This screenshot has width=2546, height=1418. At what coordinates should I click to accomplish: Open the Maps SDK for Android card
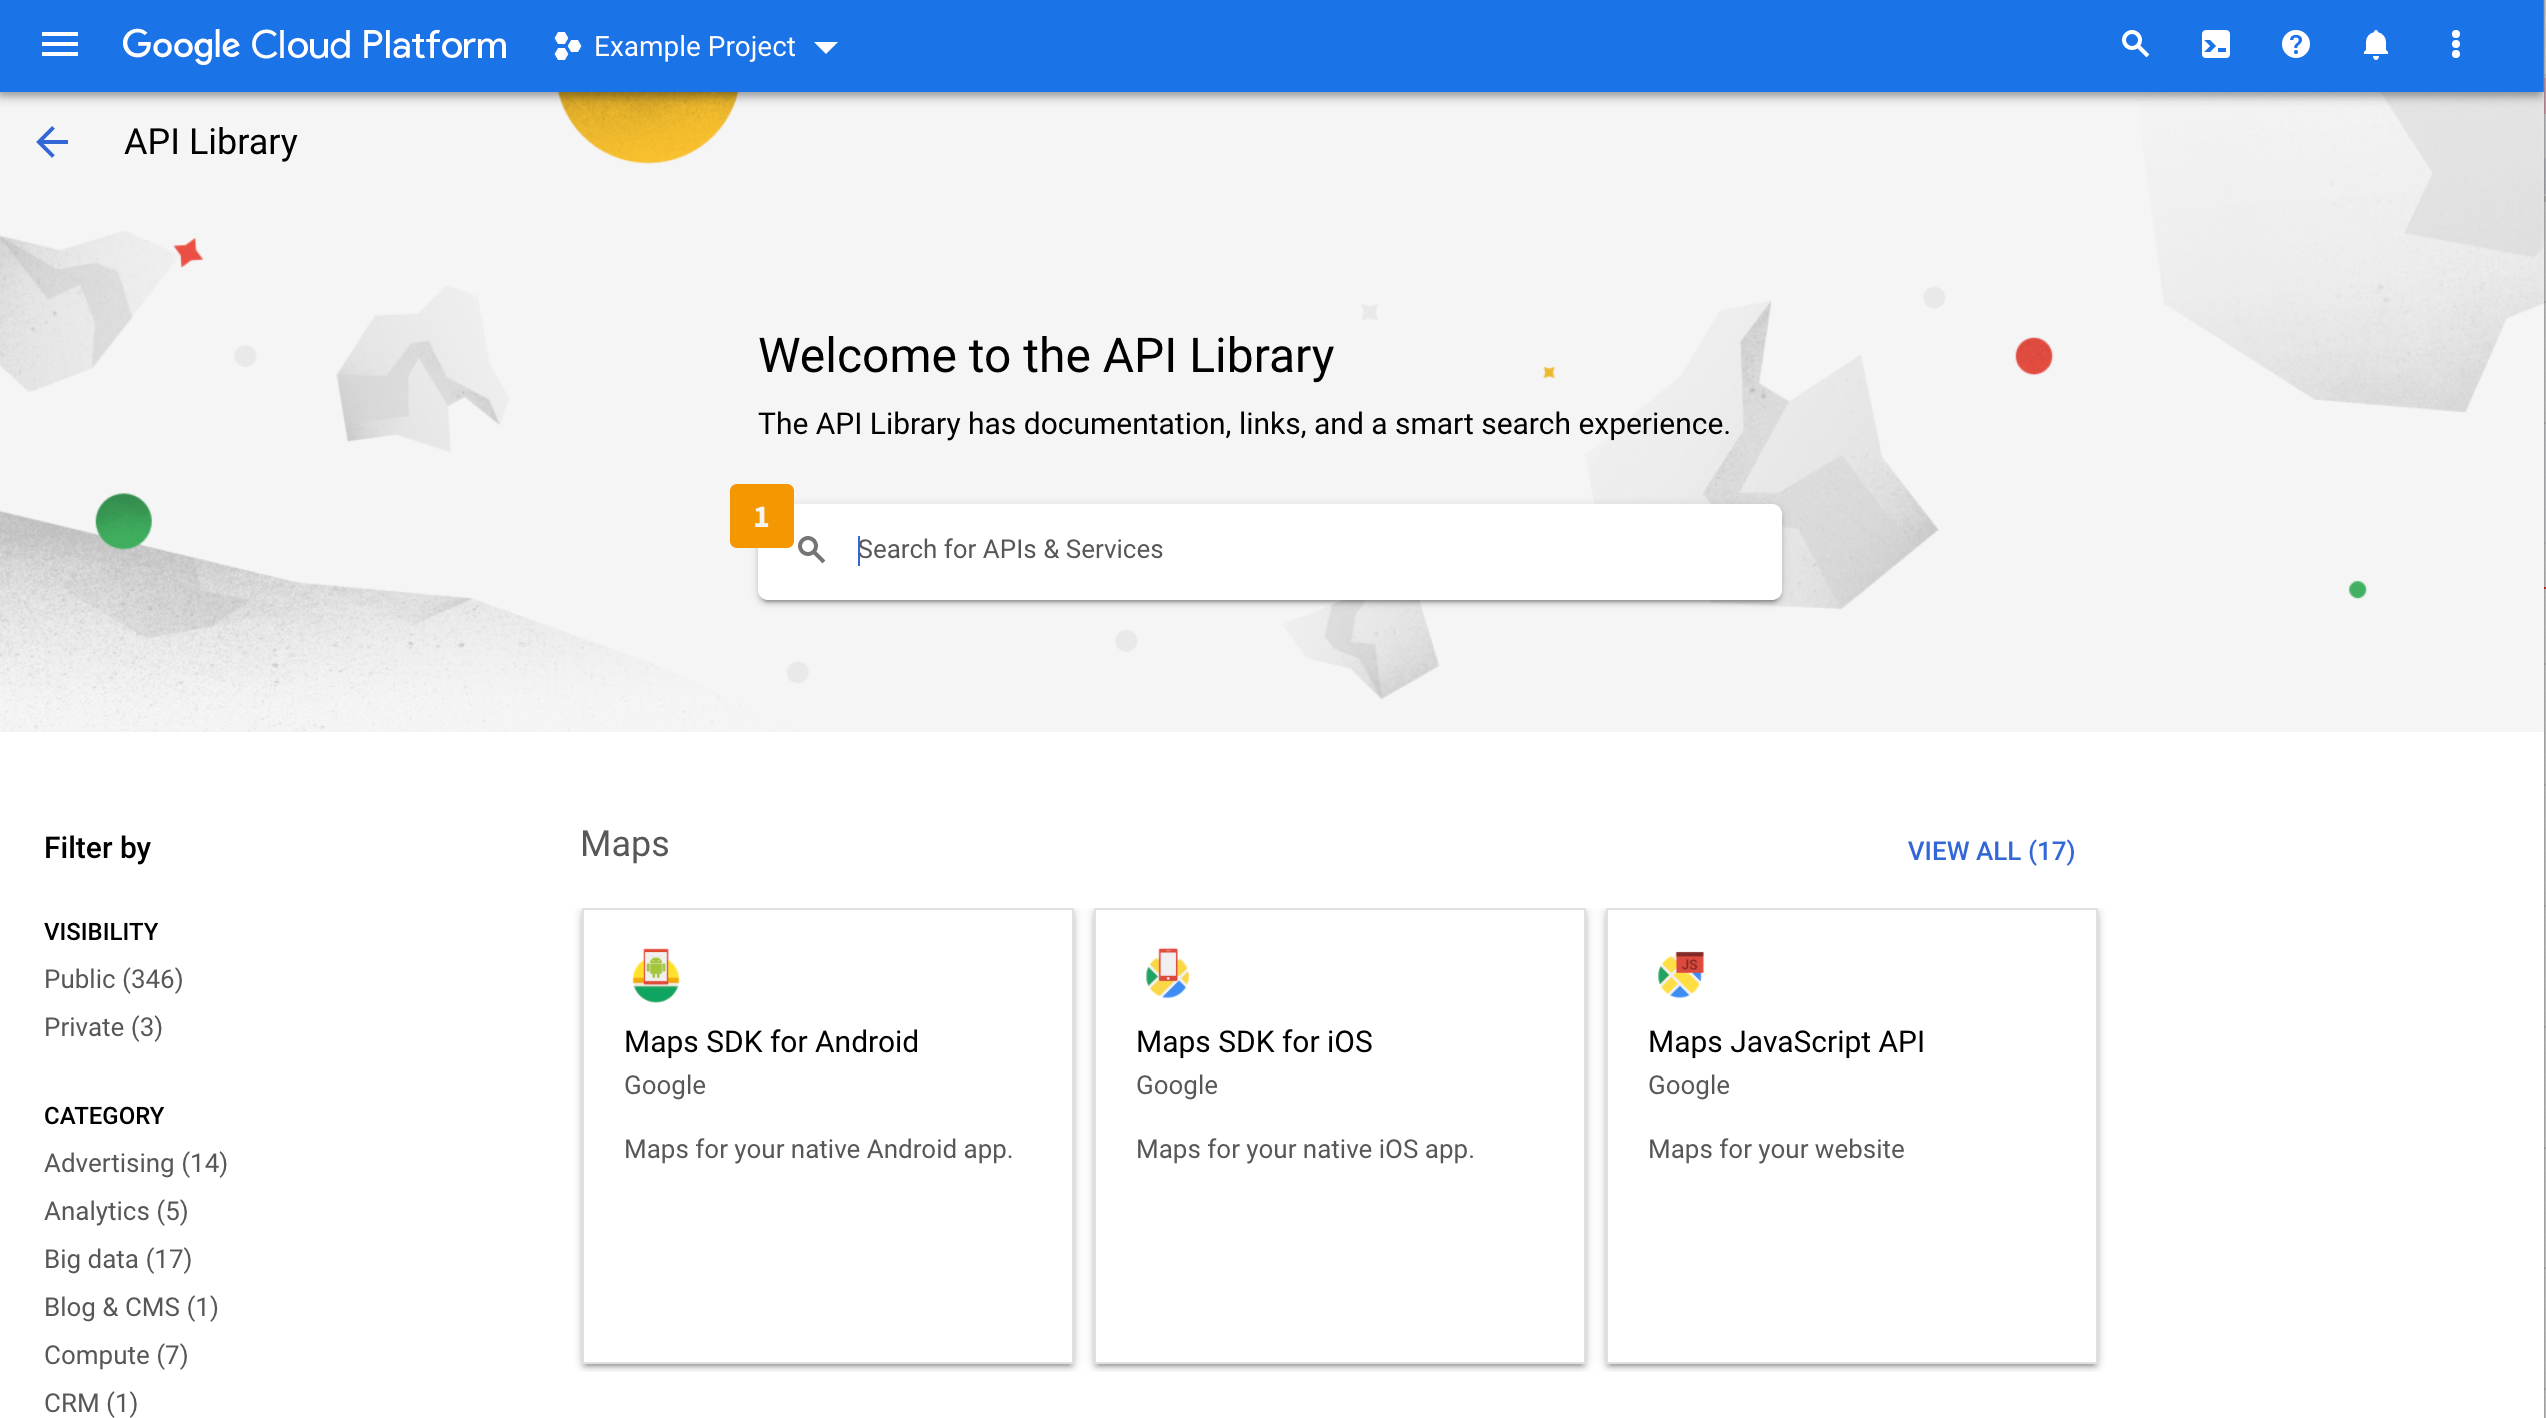(x=828, y=1136)
